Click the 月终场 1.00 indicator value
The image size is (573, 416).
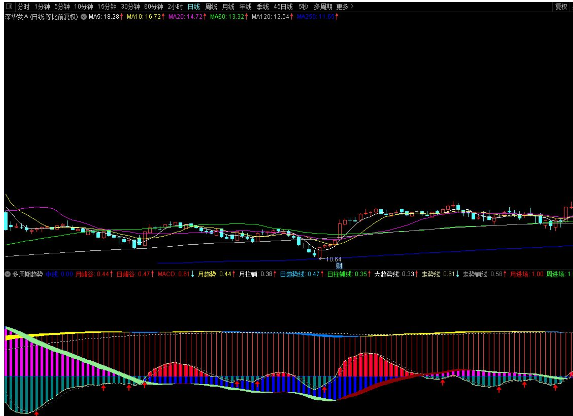(526, 274)
